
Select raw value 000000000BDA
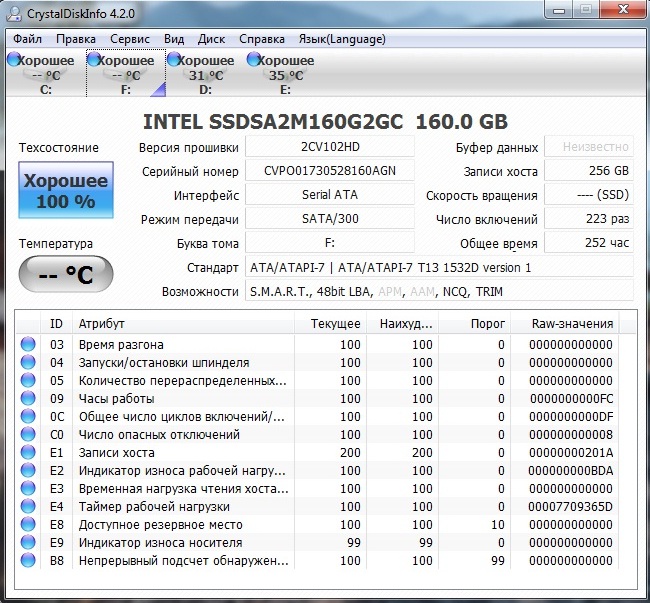coord(571,471)
